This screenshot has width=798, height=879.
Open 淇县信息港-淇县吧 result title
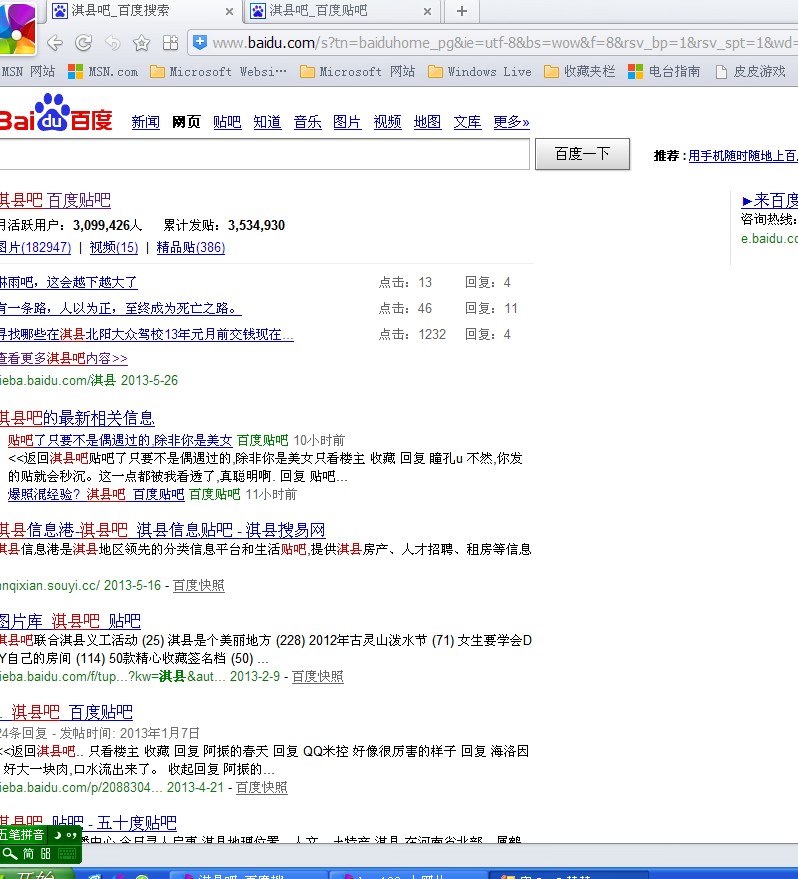[163, 530]
